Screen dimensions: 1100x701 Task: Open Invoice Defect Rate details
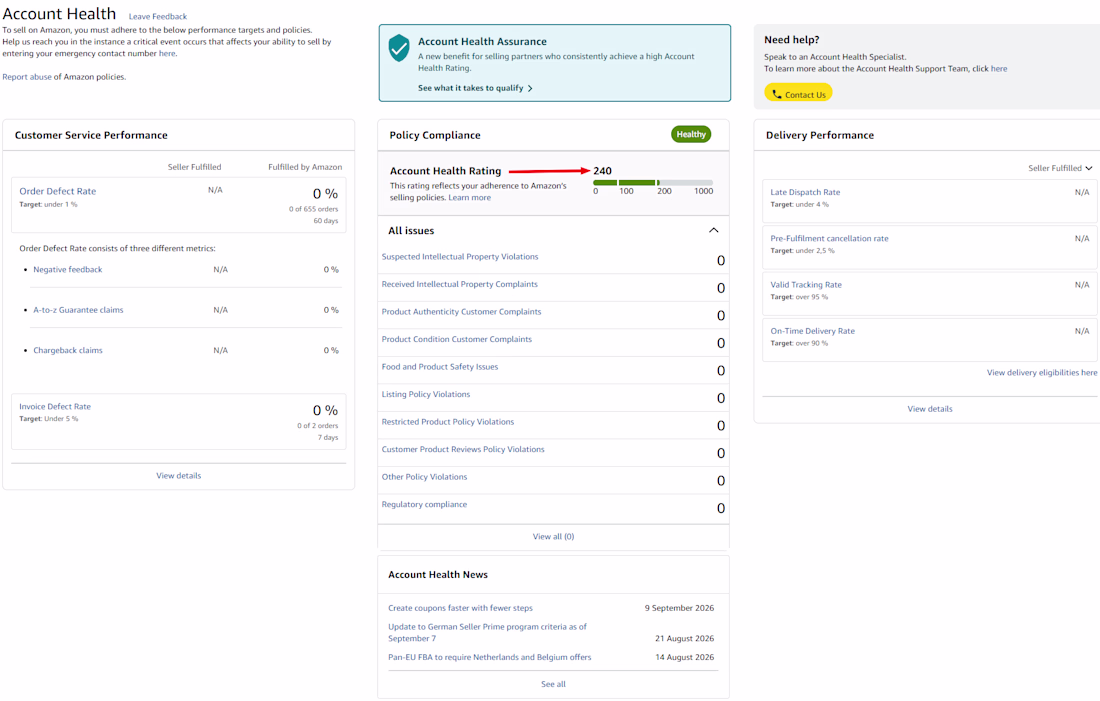tap(55, 406)
